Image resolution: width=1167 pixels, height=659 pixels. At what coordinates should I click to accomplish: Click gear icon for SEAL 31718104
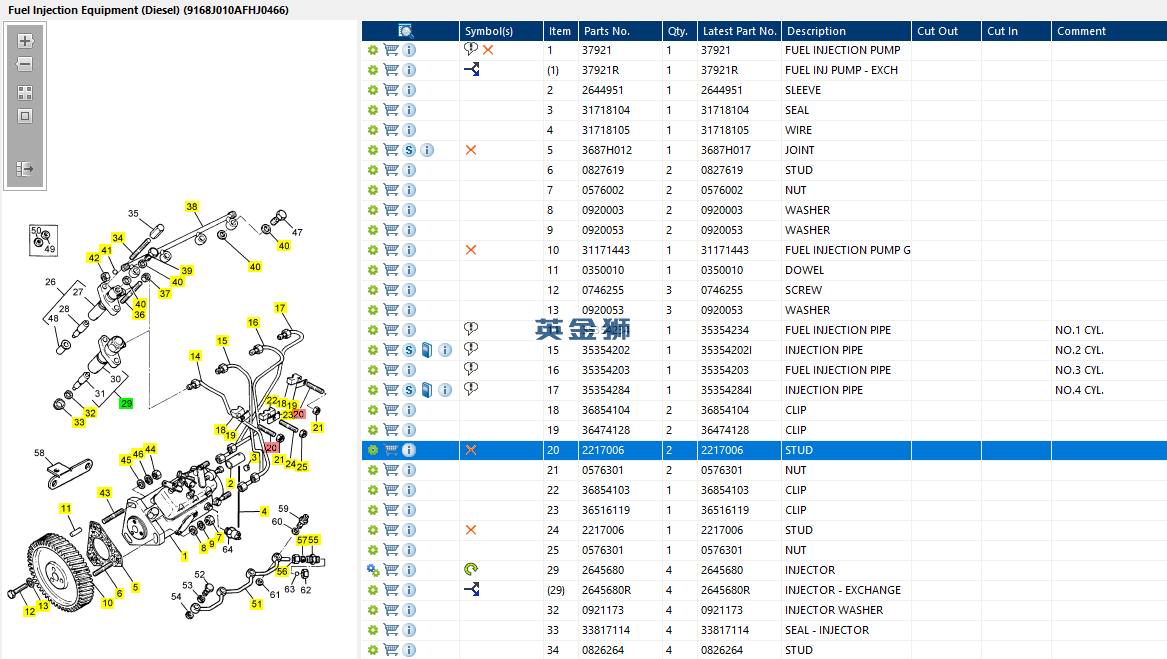pyautogui.click(x=373, y=110)
